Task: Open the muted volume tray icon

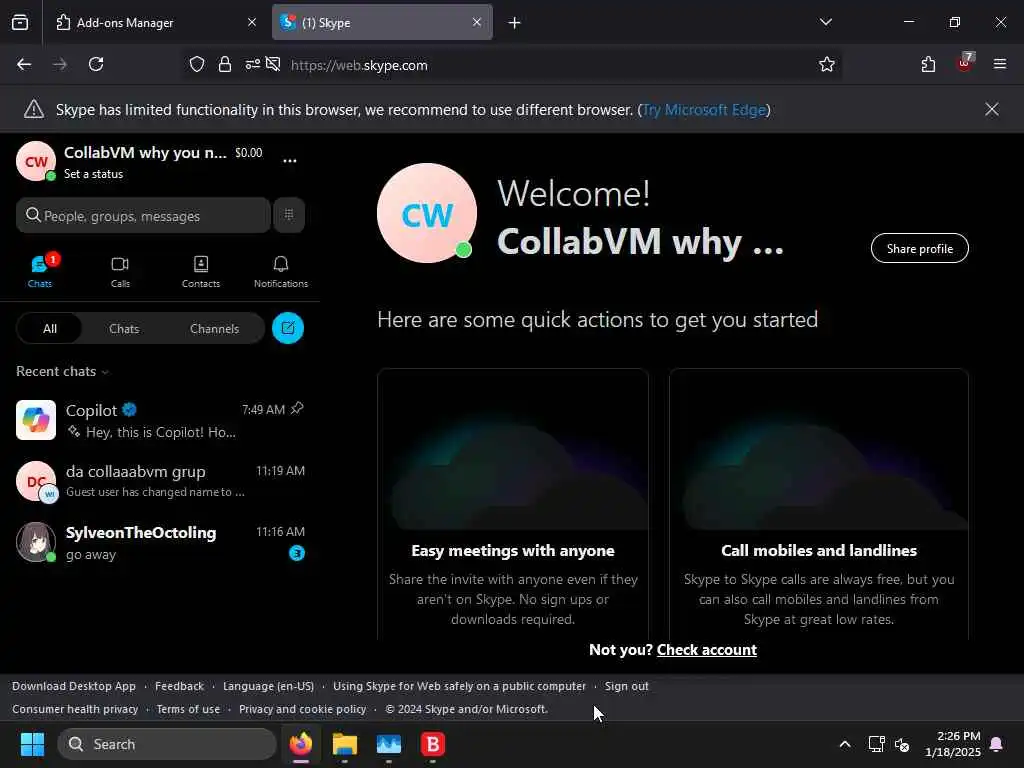Action: pos(902,744)
